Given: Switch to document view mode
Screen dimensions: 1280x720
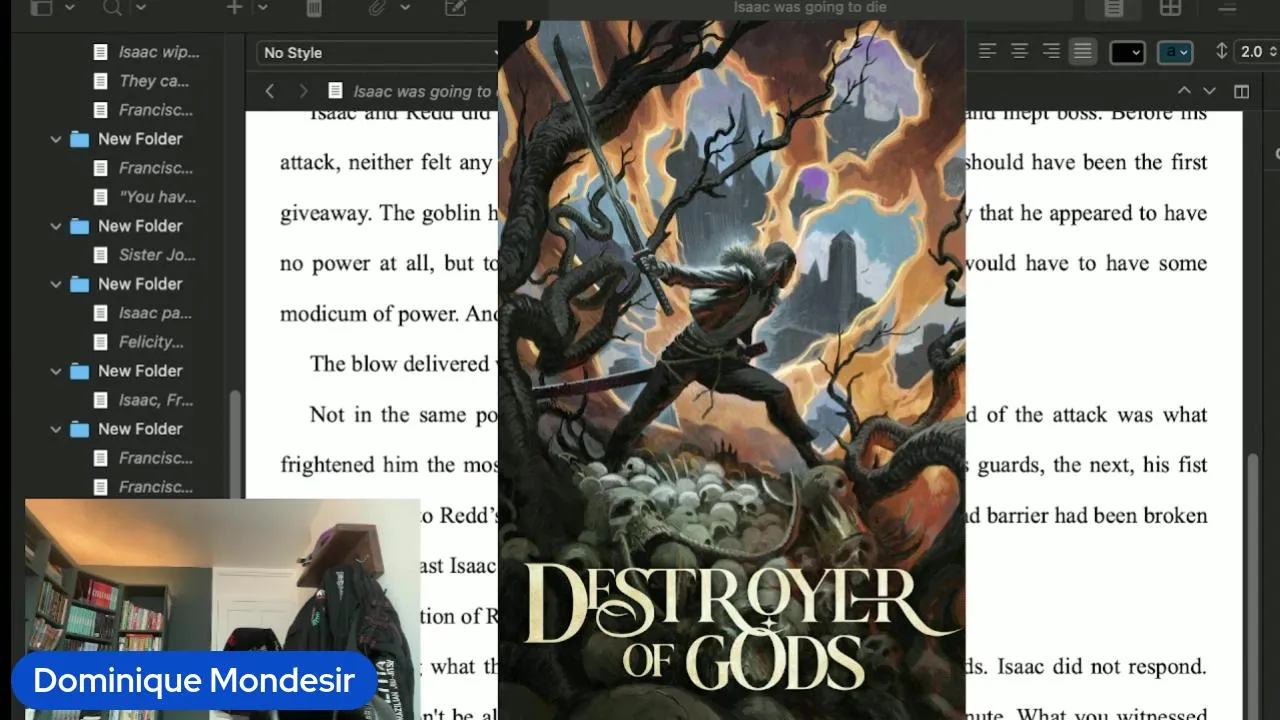Looking at the screenshot, I should coord(1114,8).
